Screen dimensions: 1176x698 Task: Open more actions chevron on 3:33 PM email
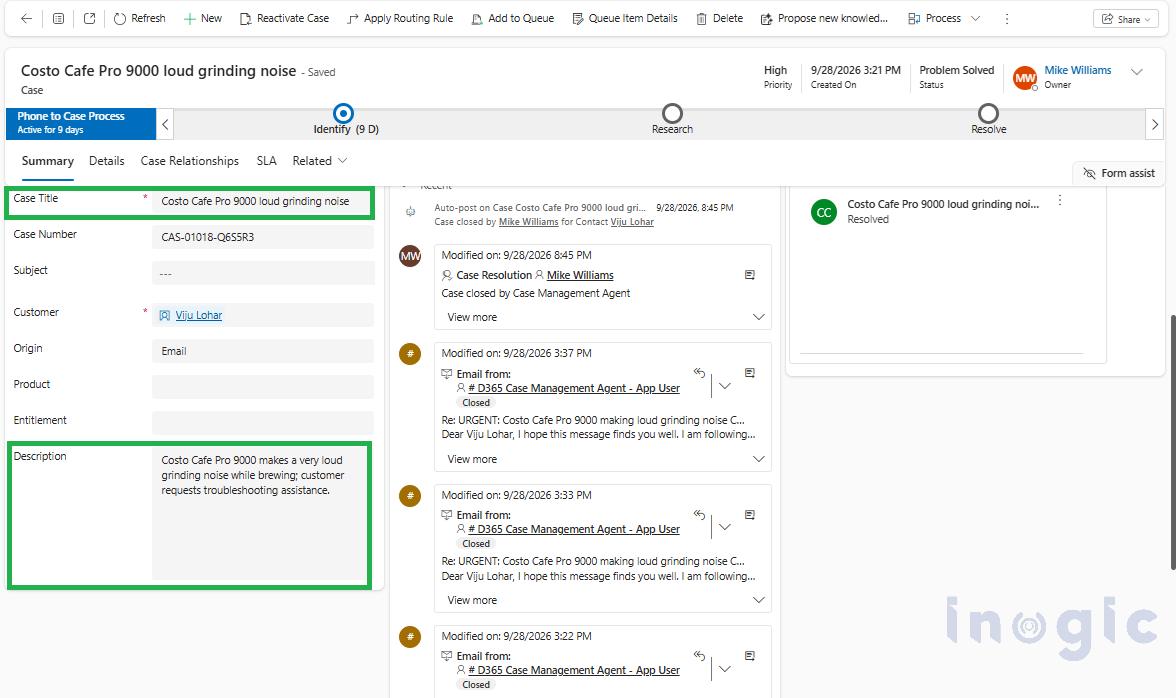point(724,527)
